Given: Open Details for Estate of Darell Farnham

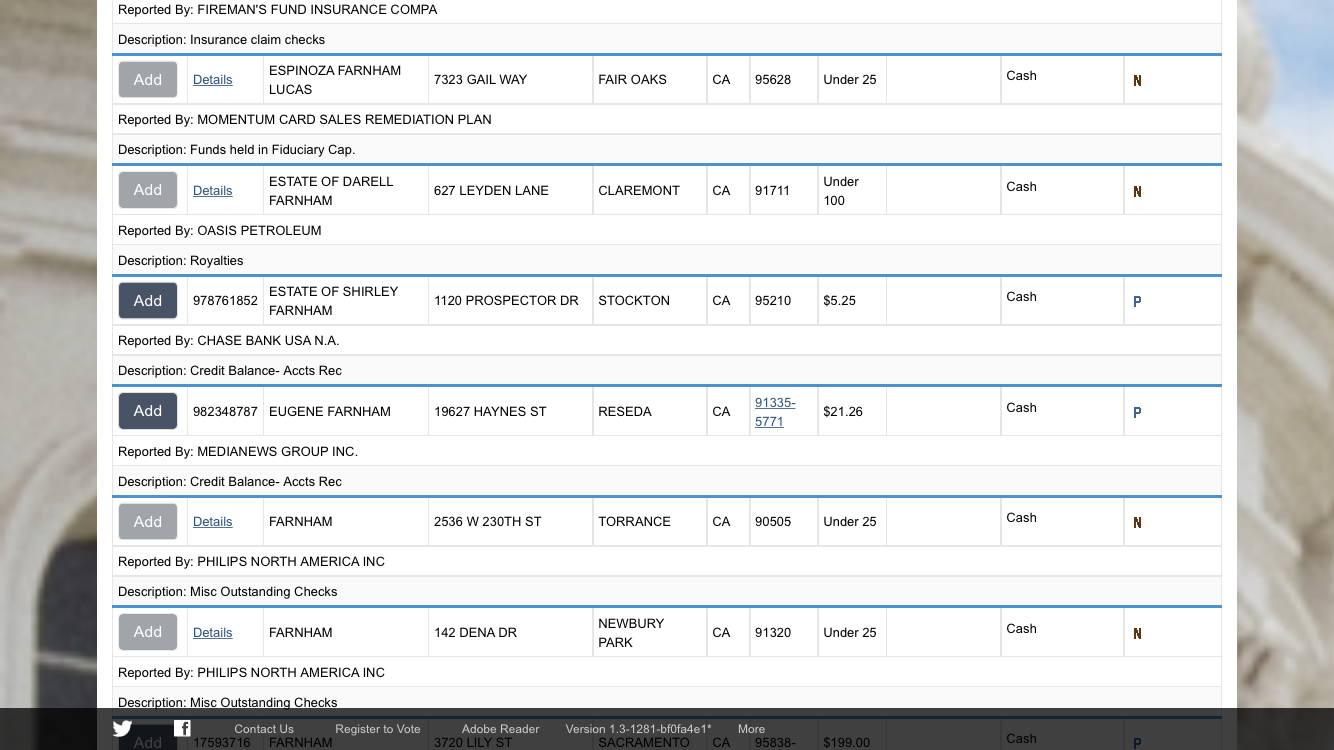Looking at the screenshot, I should (213, 190).
